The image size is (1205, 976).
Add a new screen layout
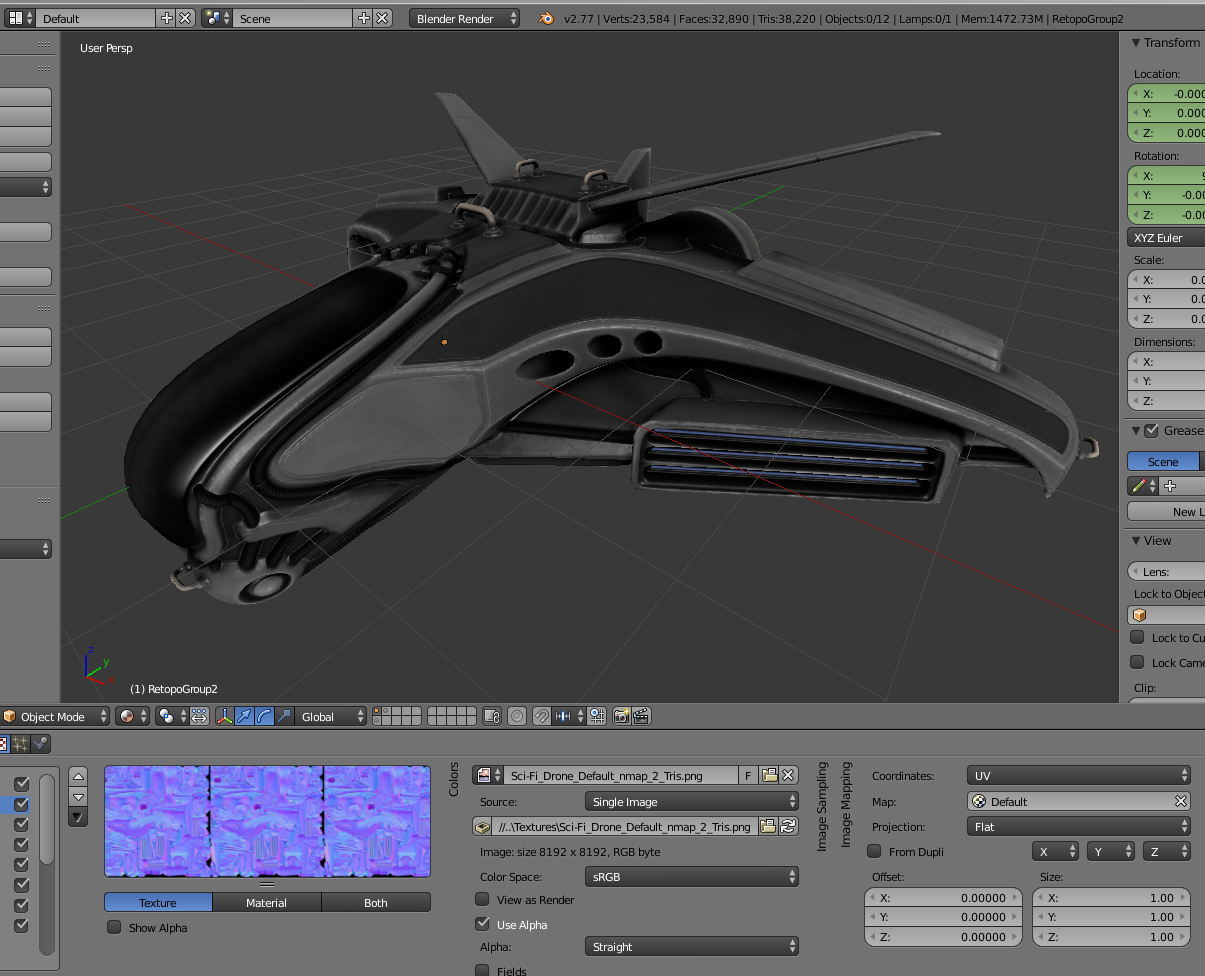(x=167, y=18)
